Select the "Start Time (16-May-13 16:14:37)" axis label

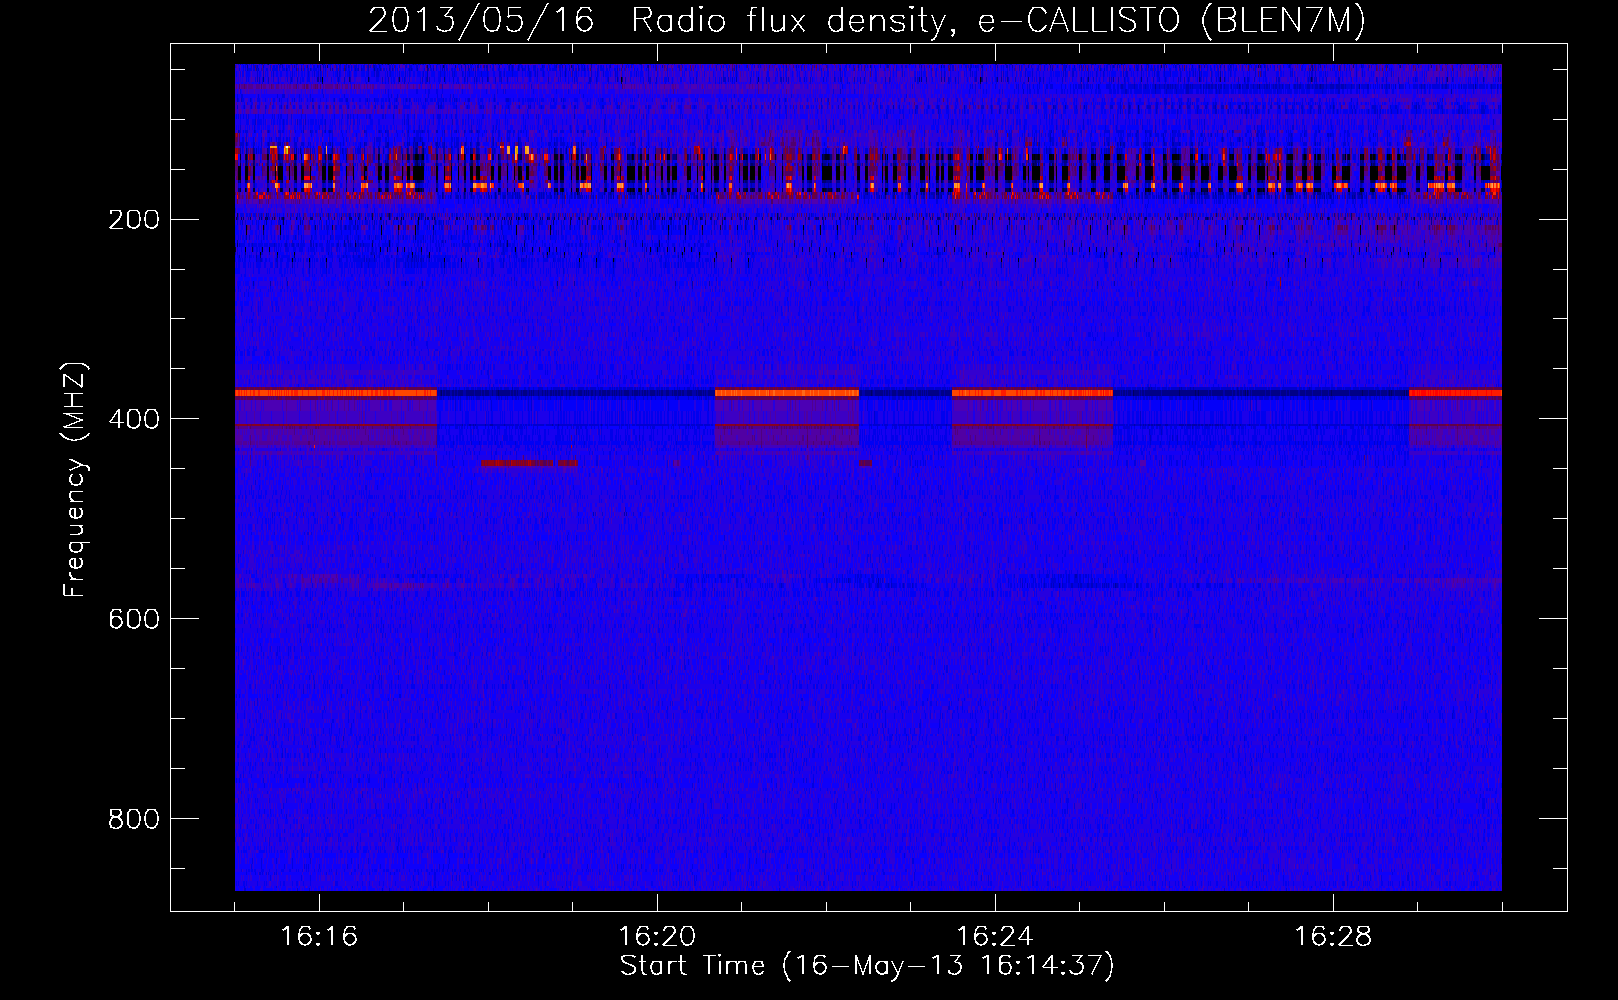point(867,966)
